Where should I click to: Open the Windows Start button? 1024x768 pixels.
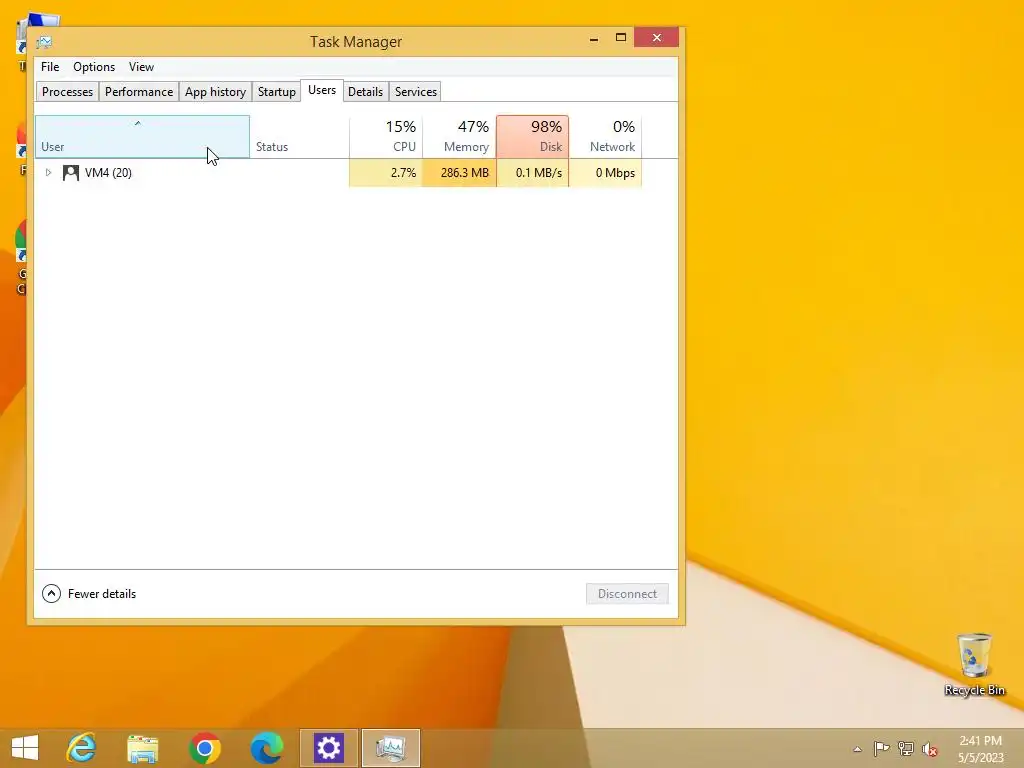coord(25,748)
